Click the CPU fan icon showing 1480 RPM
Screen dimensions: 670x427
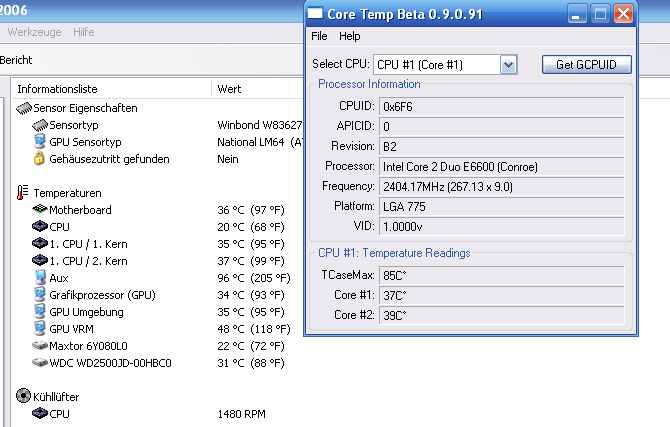point(40,413)
